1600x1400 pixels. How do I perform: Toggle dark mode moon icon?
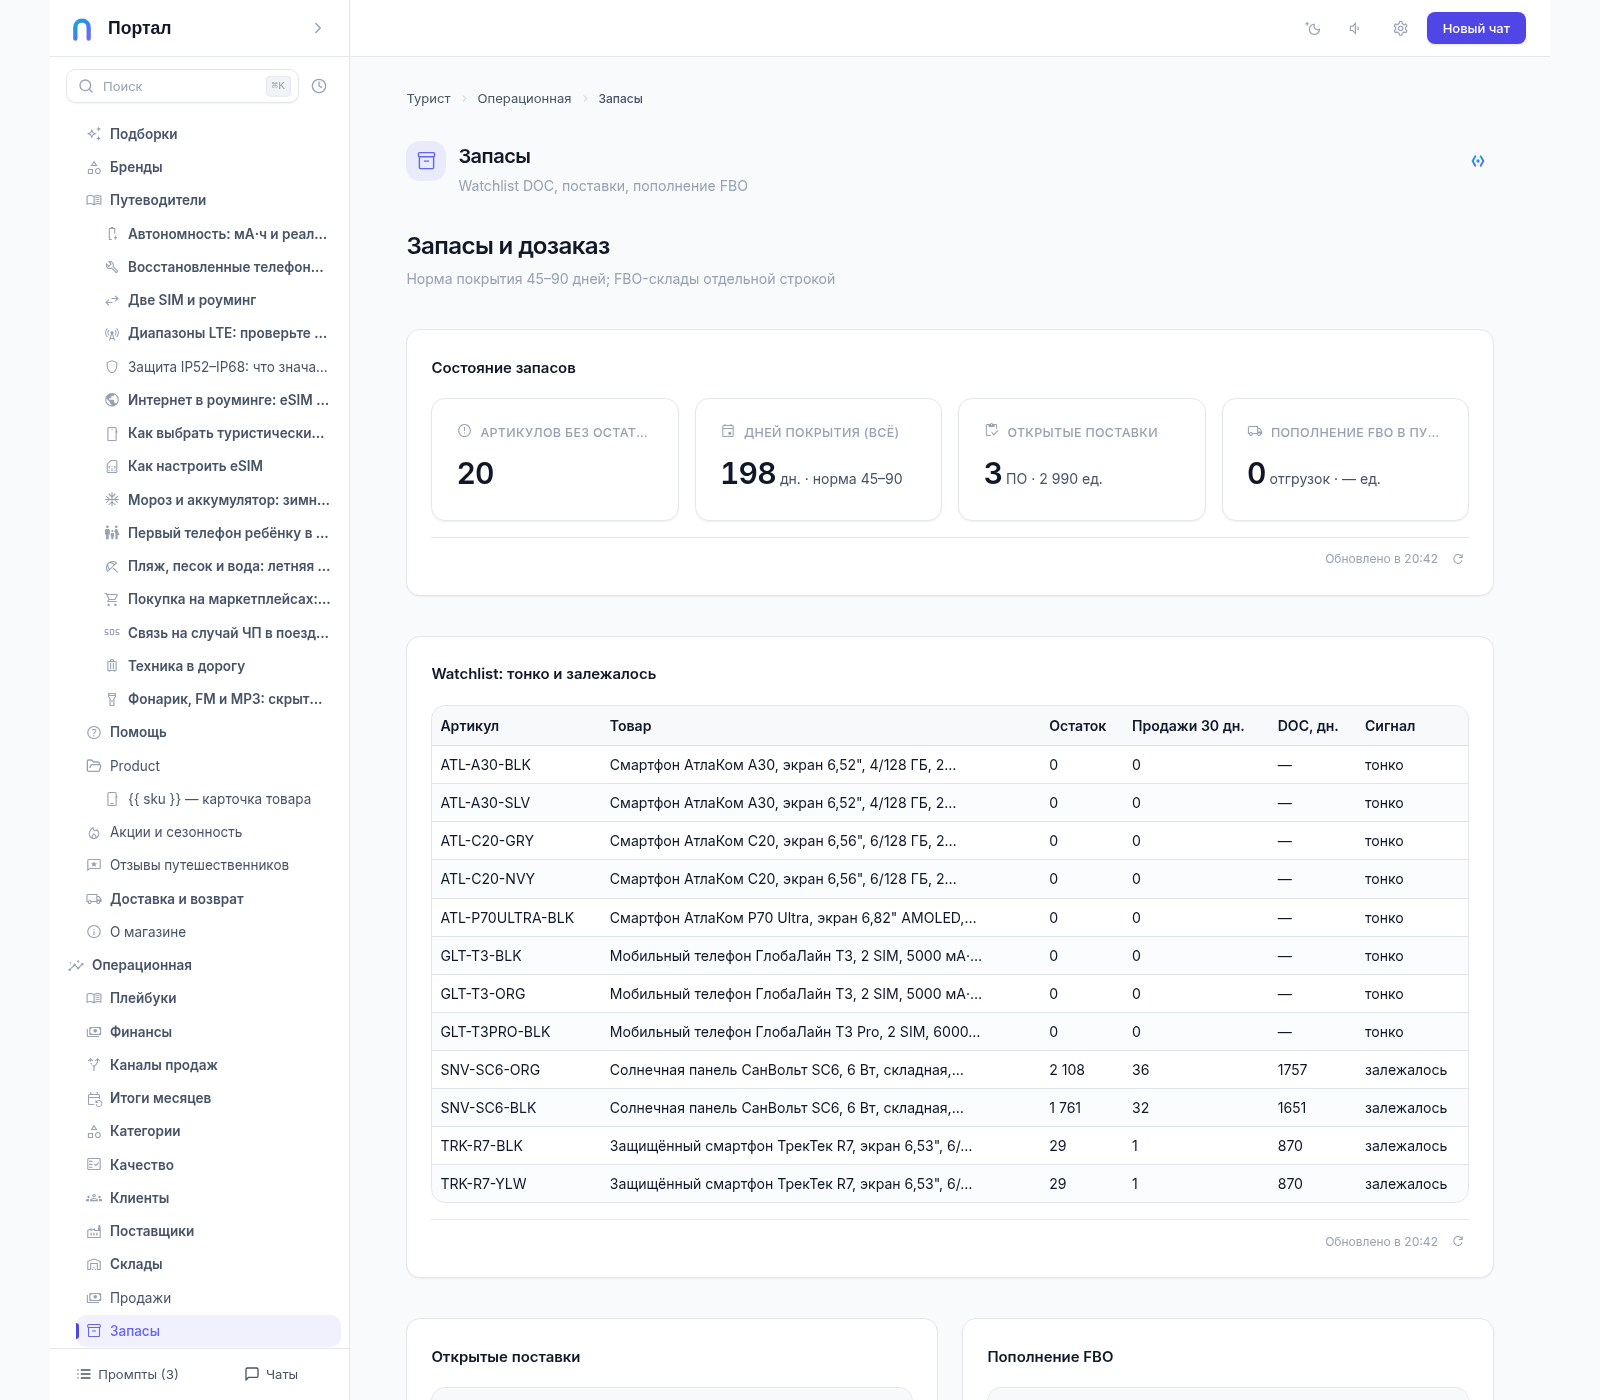[x=1313, y=28]
